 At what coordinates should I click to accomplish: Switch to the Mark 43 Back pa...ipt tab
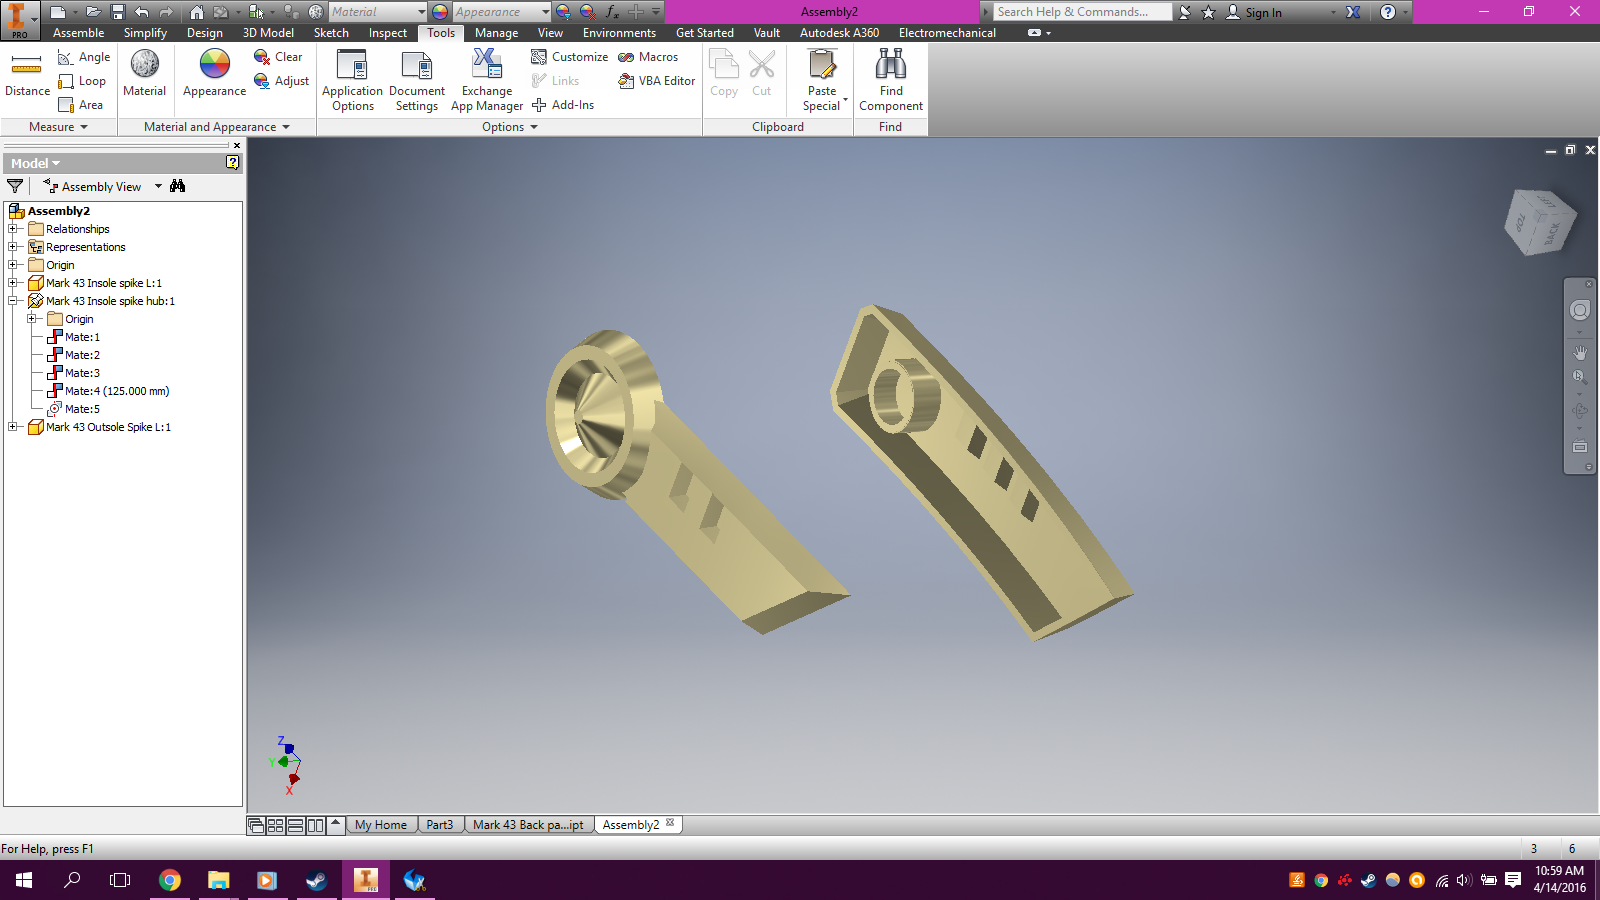coord(528,825)
